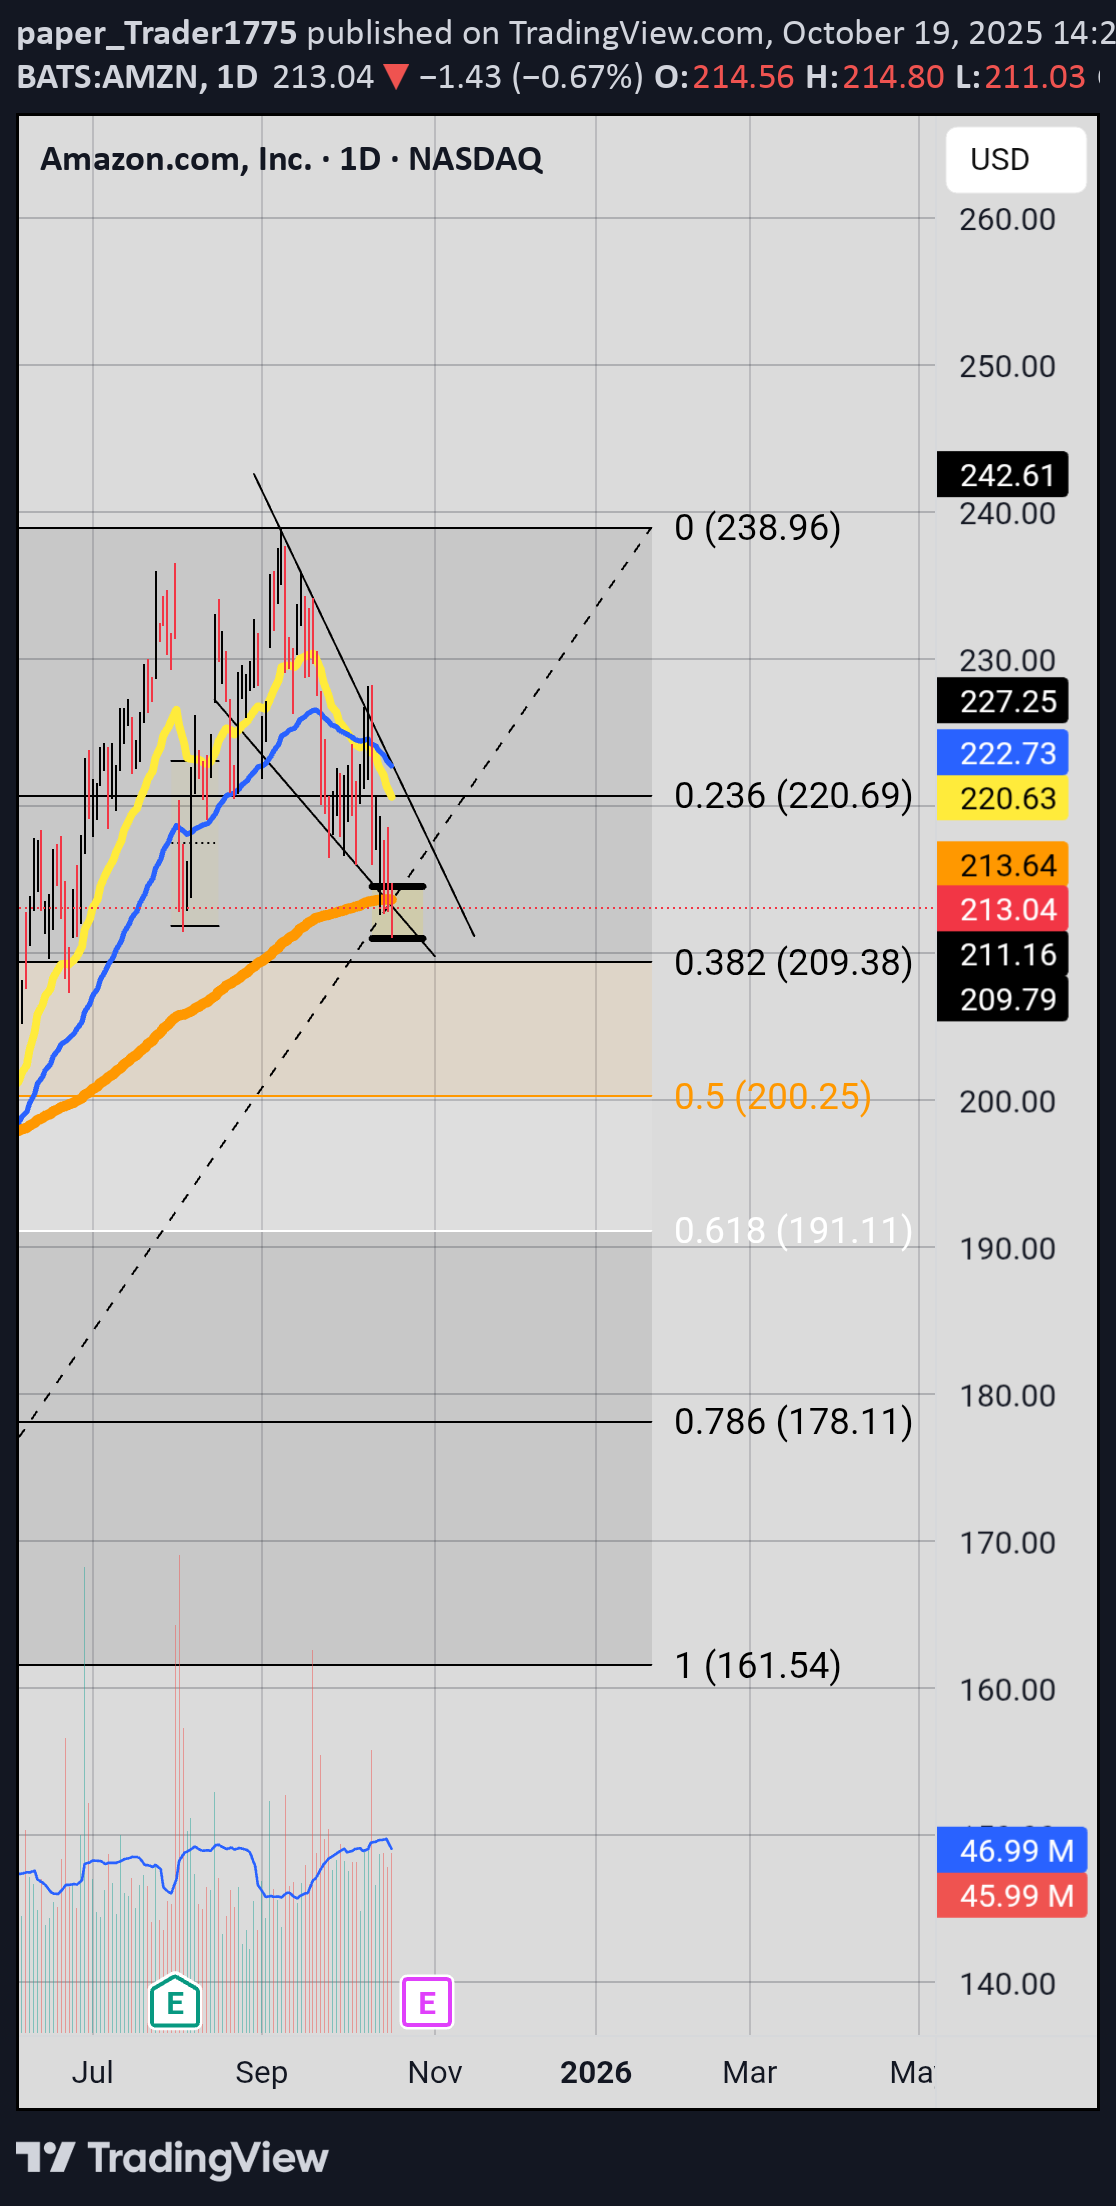The height and width of the screenshot is (2206, 1116).
Task: Click the O:214.56 open value
Action: point(724,76)
